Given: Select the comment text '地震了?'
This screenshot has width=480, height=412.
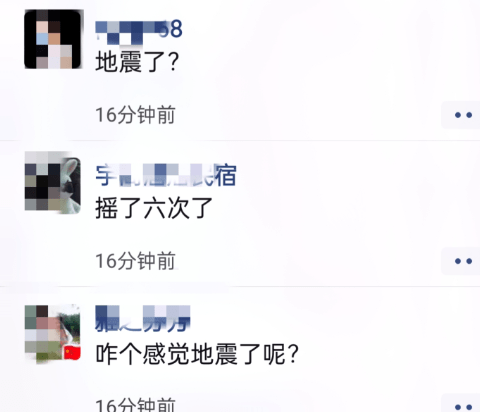Looking at the screenshot, I should 137,62.
